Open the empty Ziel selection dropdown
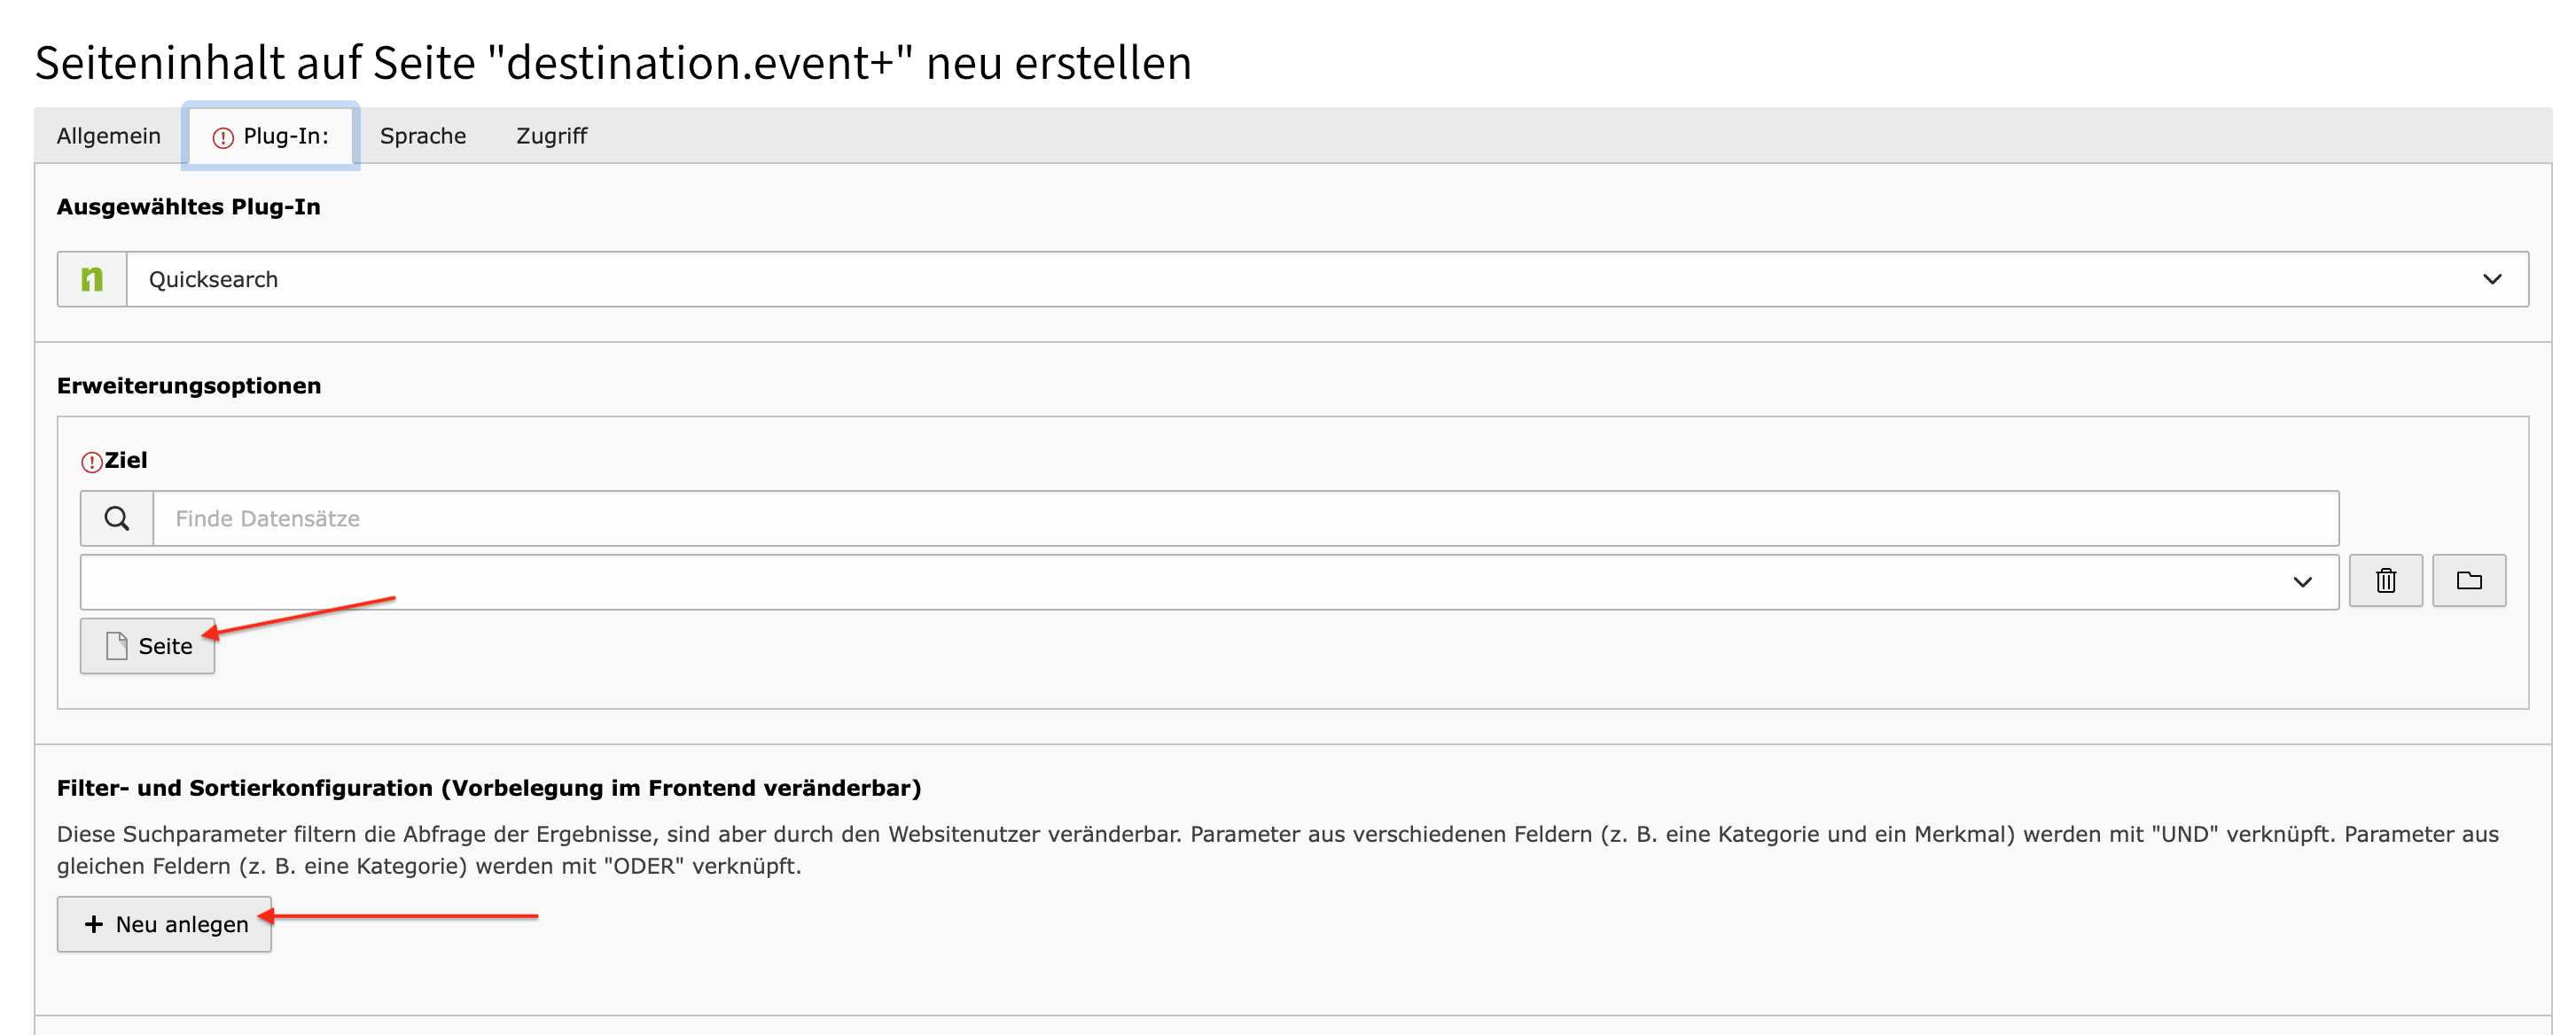Image resolution: width=2576 pixels, height=1035 pixels. coord(1209,582)
